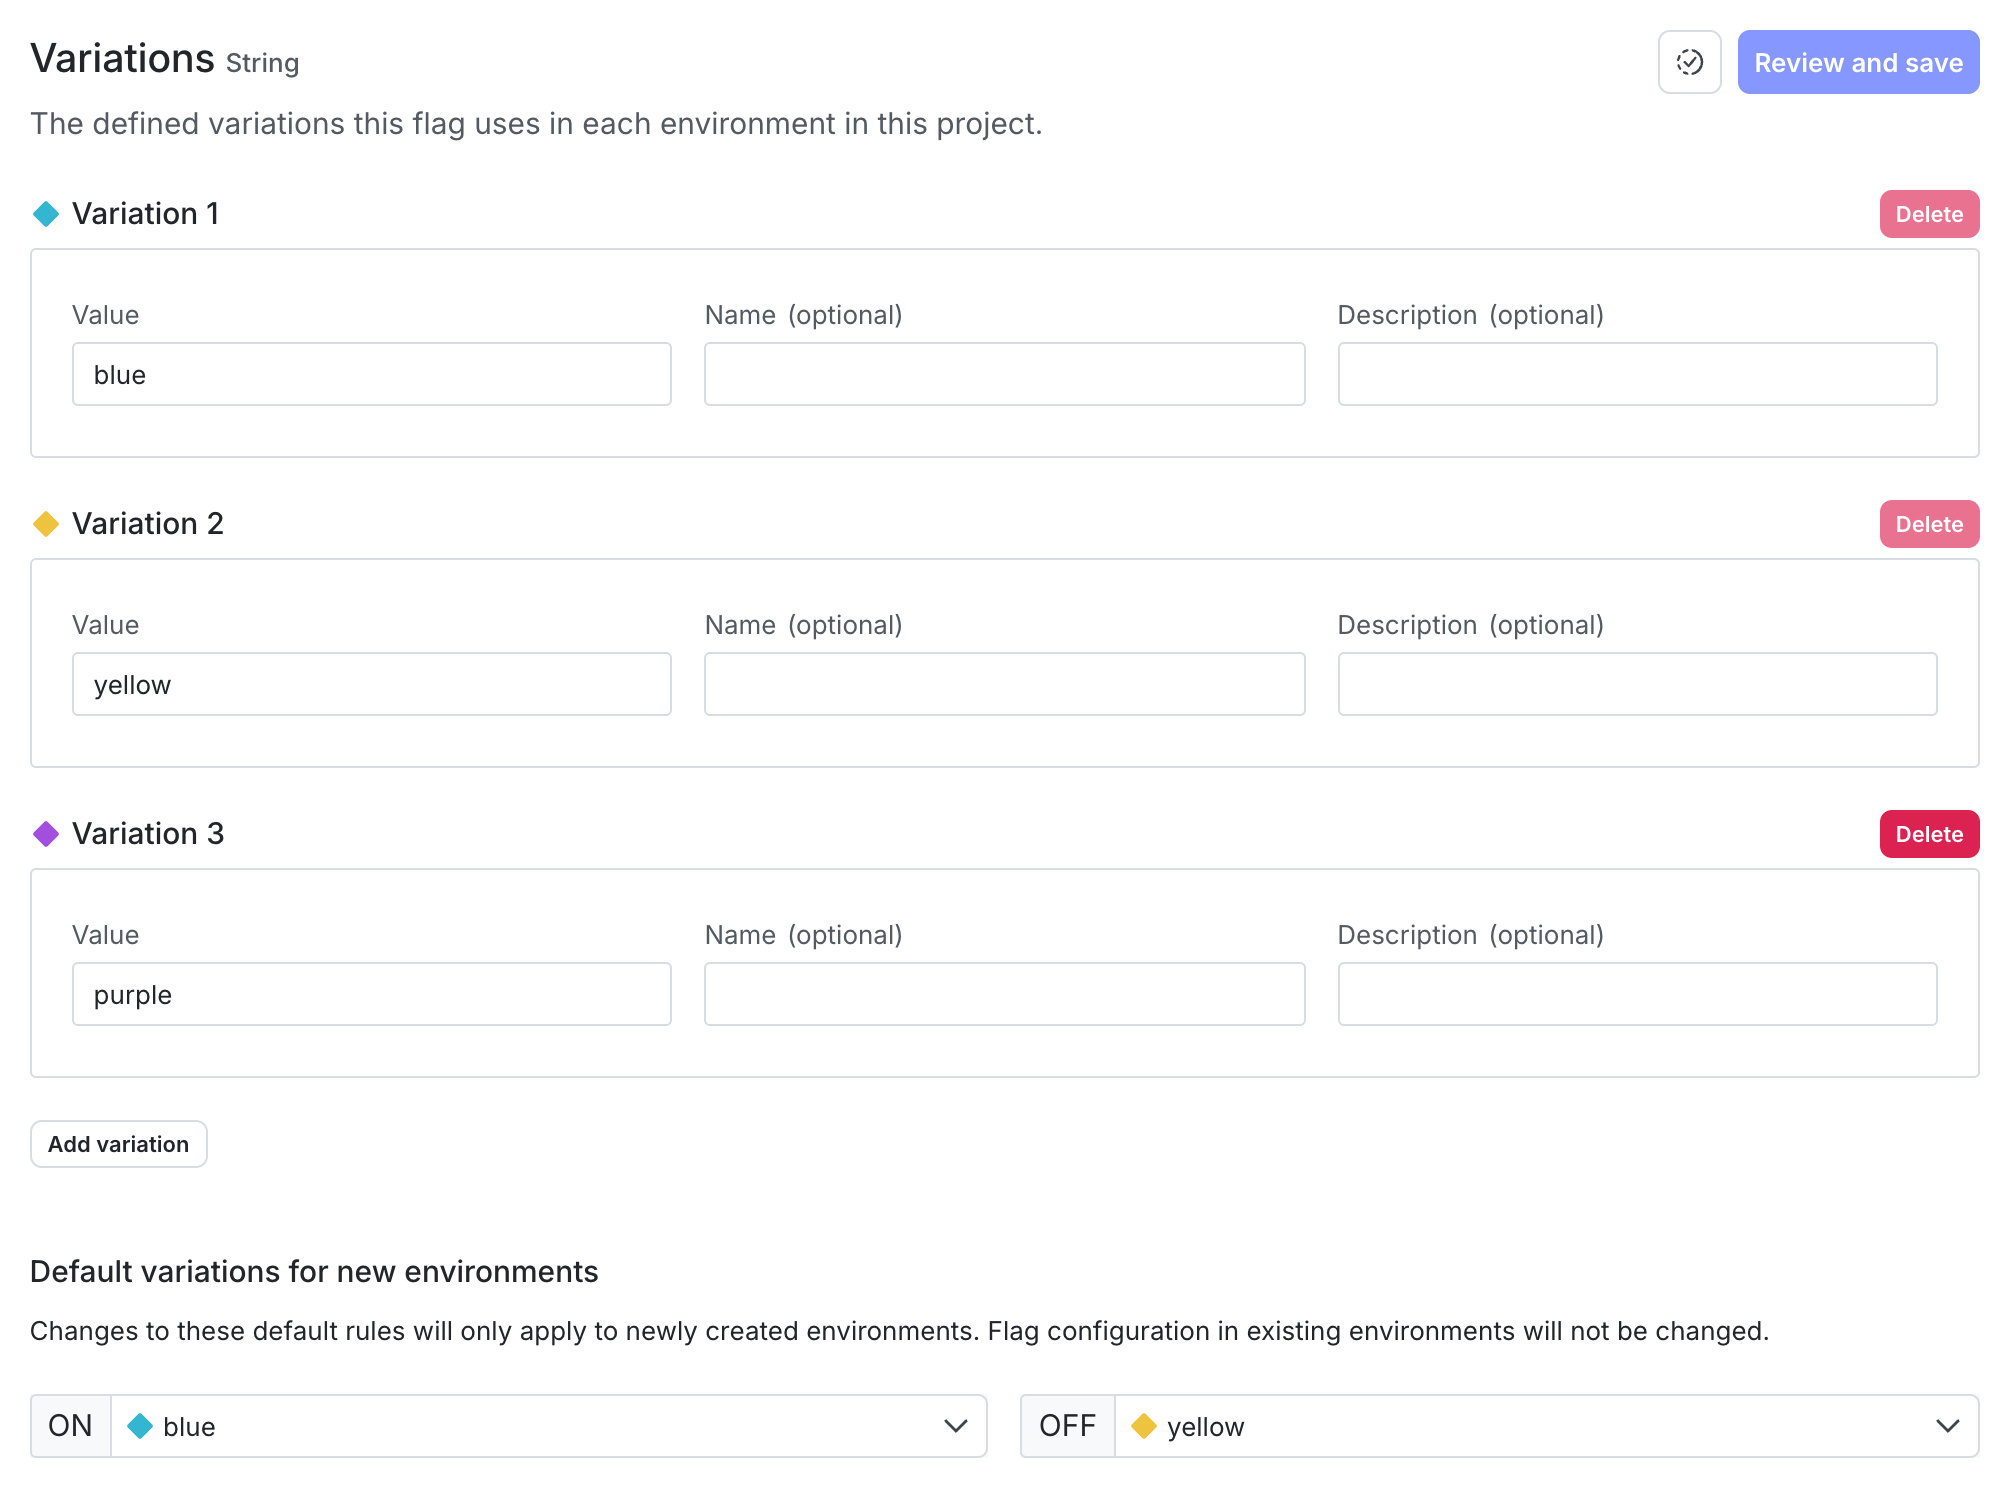Image resolution: width=2010 pixels, height=1488 pixels.
Task: Click the Variation 2 Description field
Action: (x=1637, y=685)
